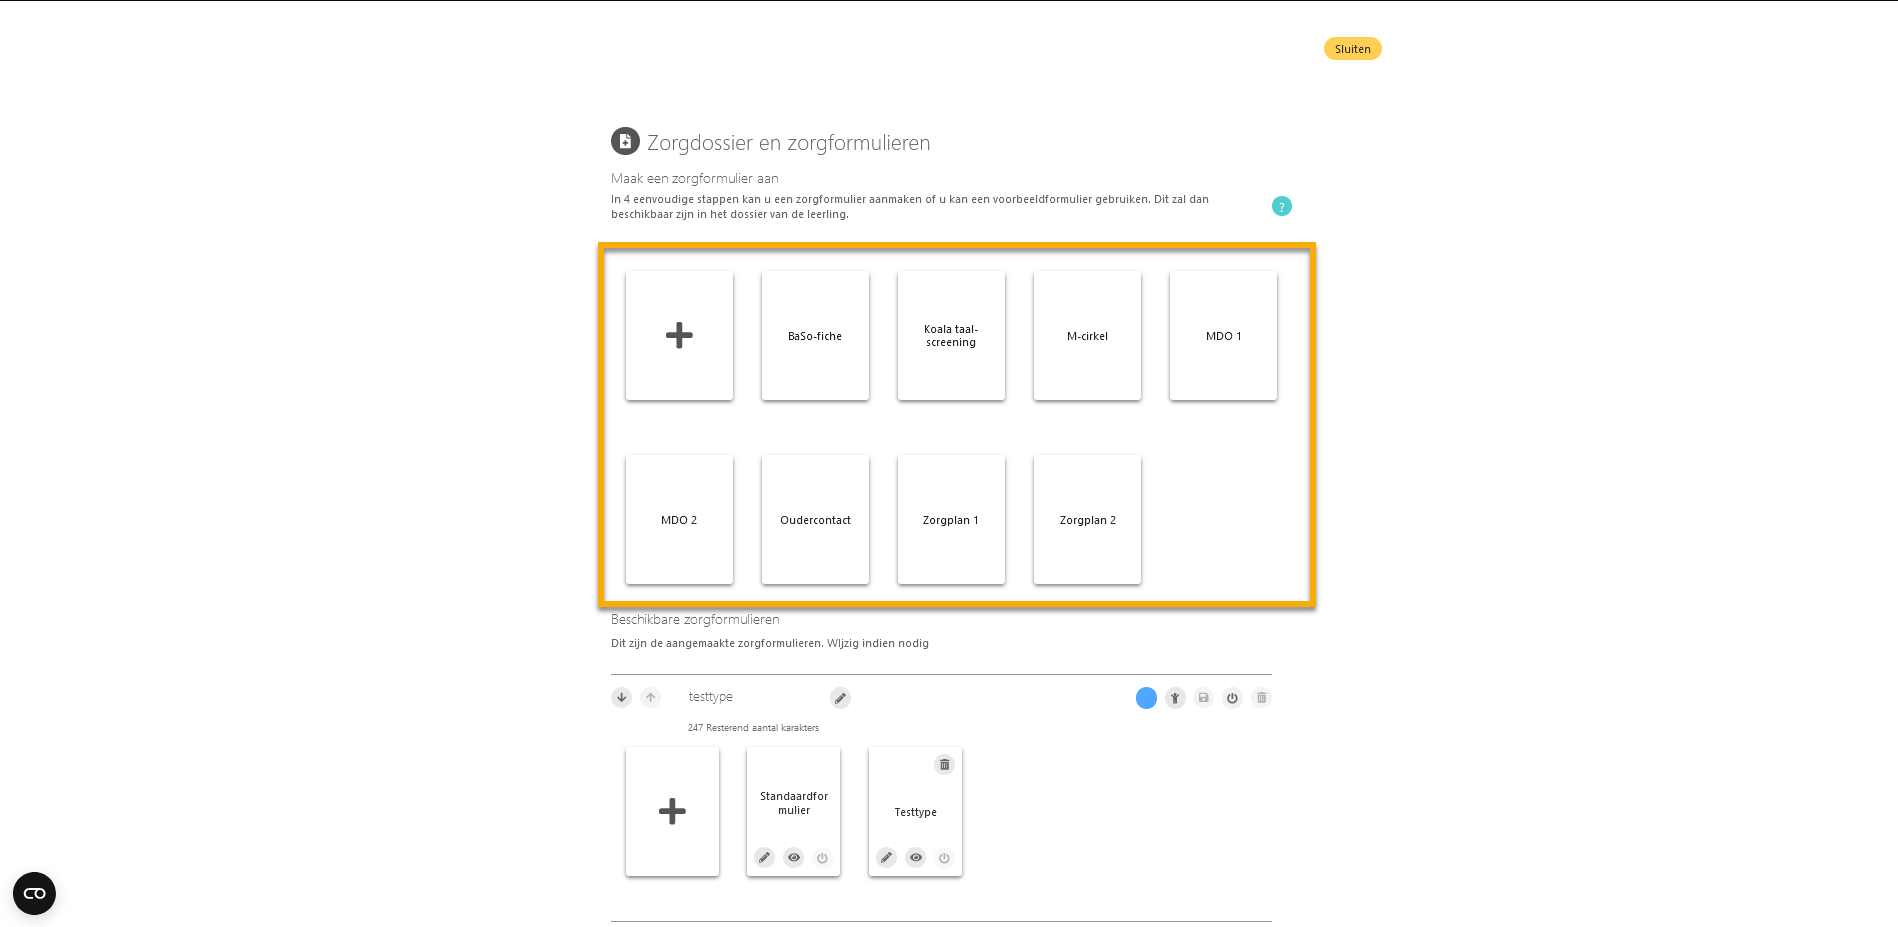Click the person access icon for testtype
1898x927 pixels.
click(1175, 698)
